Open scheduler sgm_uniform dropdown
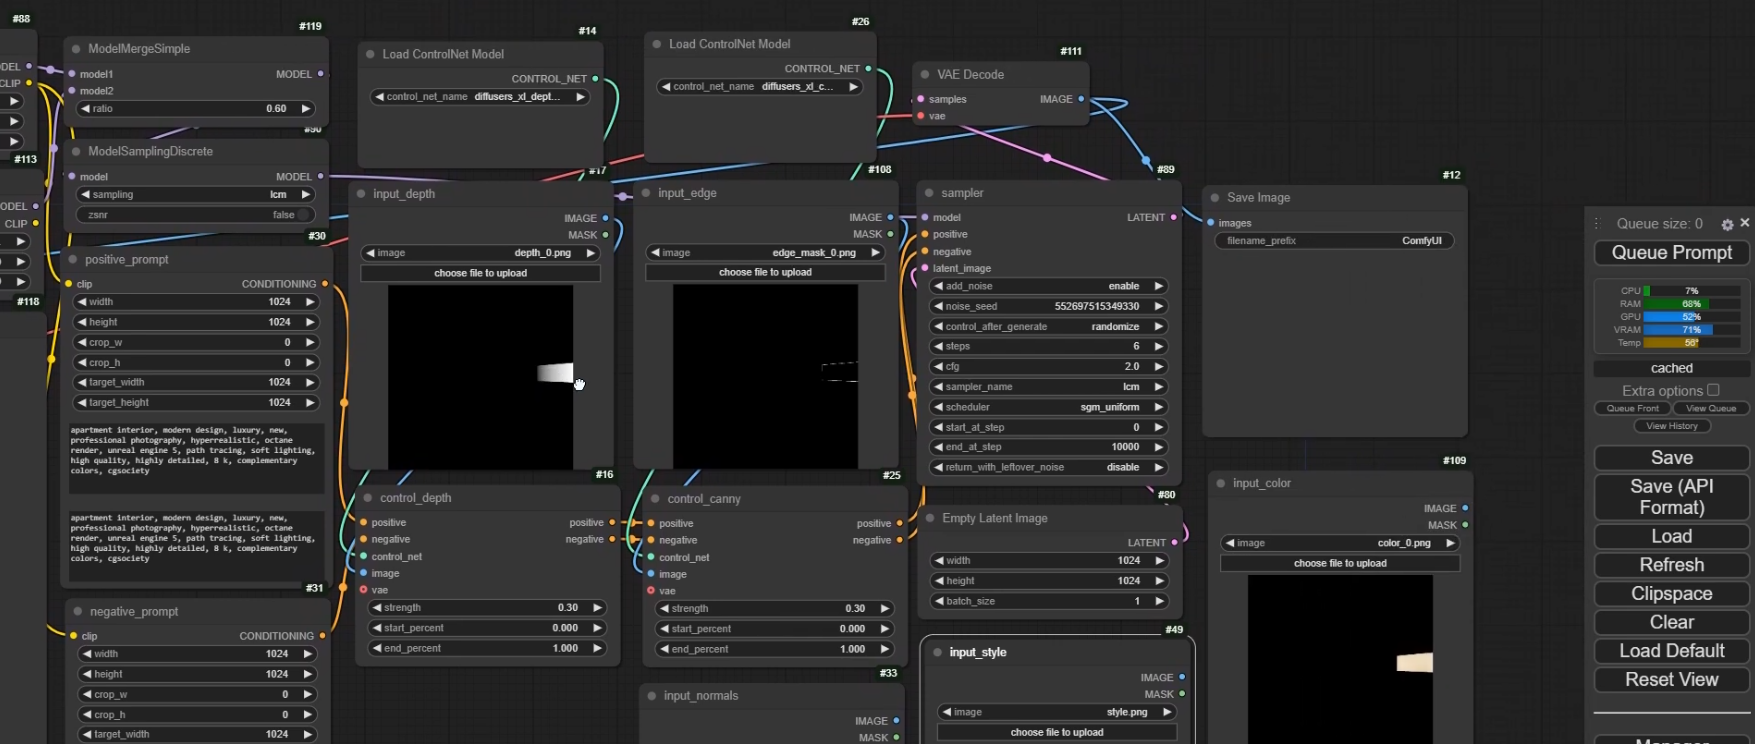Image resolution: width=1755 pixels, height=744 pixels. click(x=1049, y=407)
